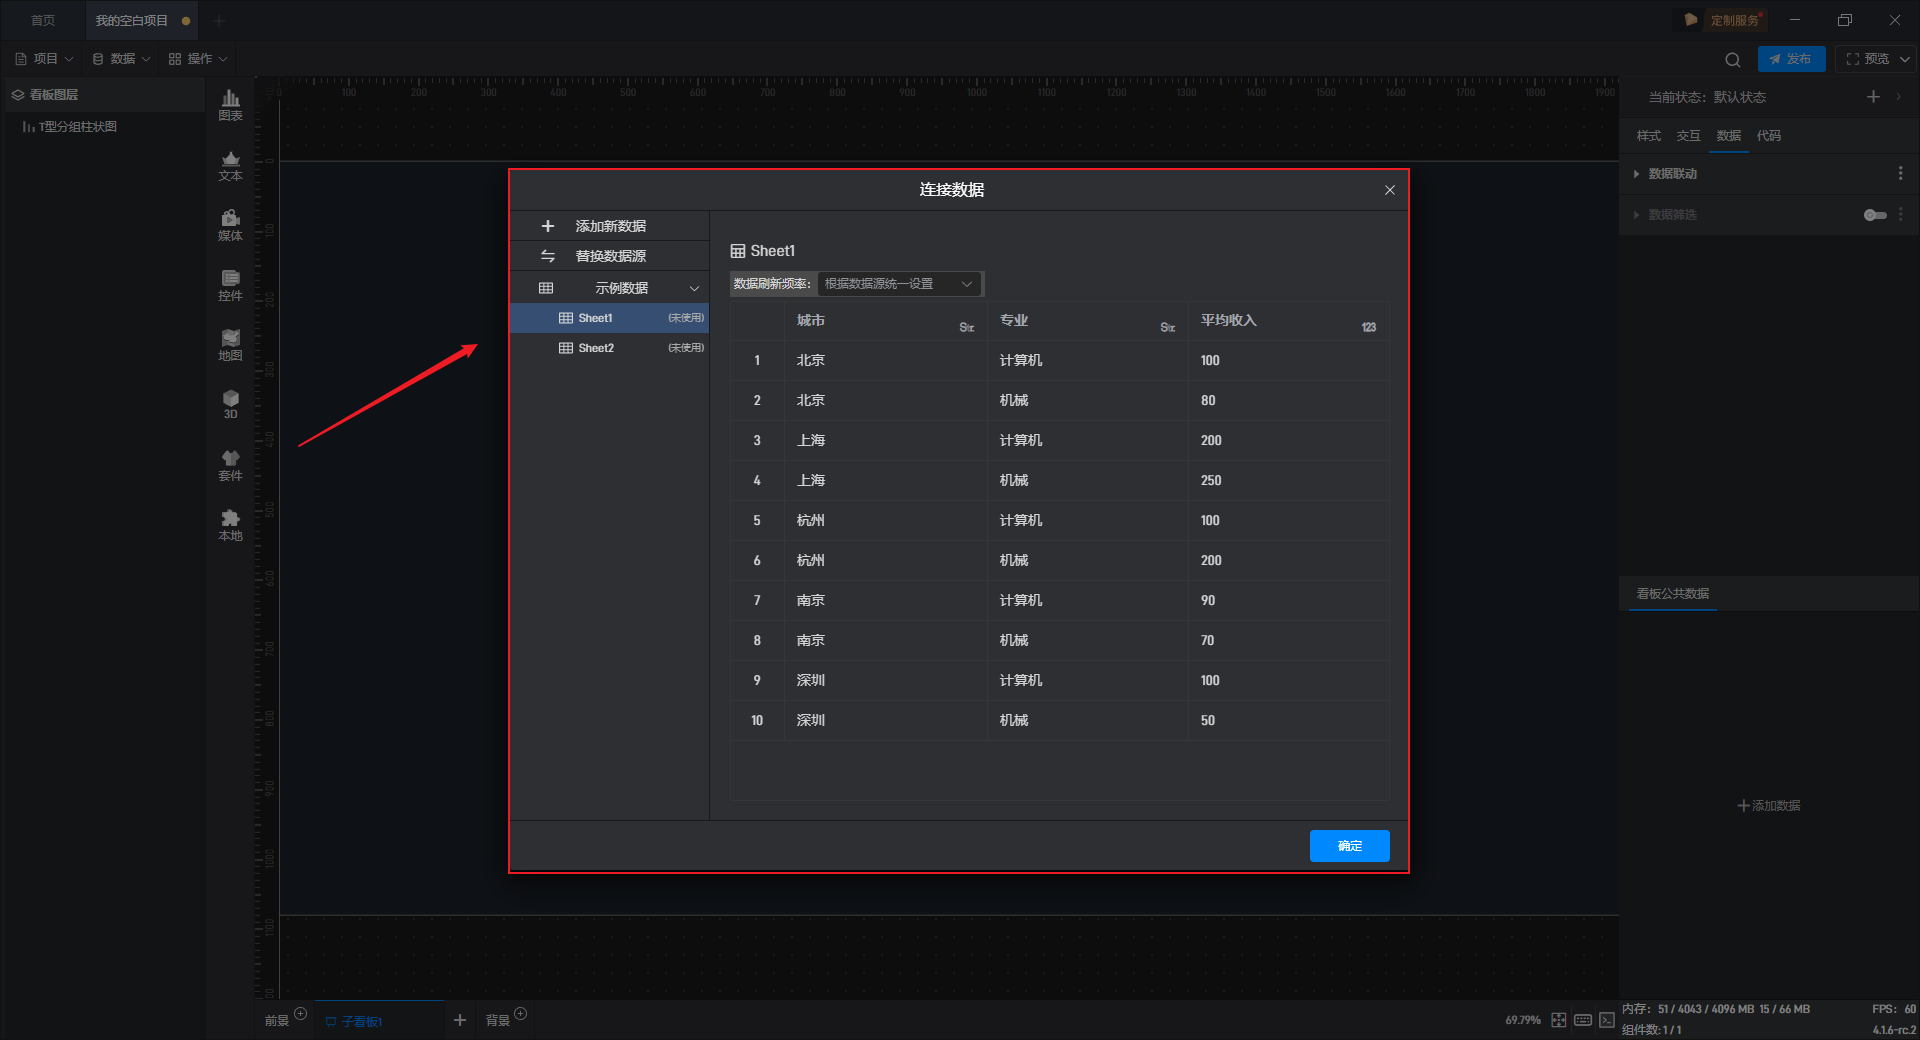This screenshot has width=1920, height=1040.
Task: Open the 本地 local component panel
Action: coord(230,525)
